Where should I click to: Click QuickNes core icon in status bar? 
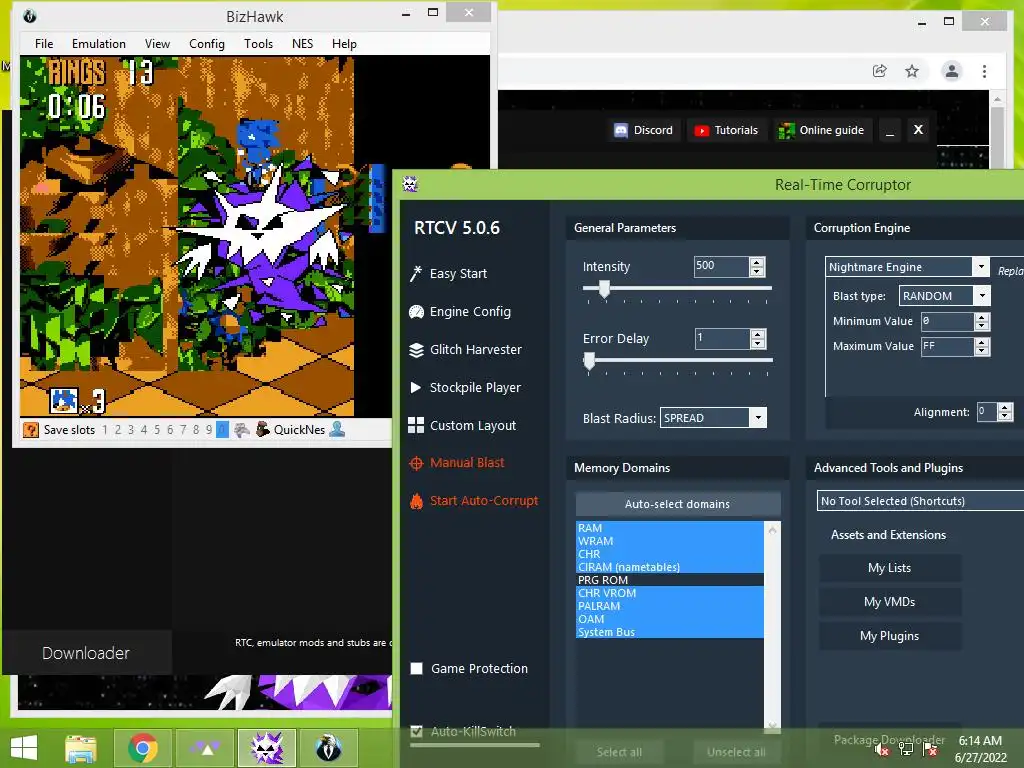(x=263, y=429)
